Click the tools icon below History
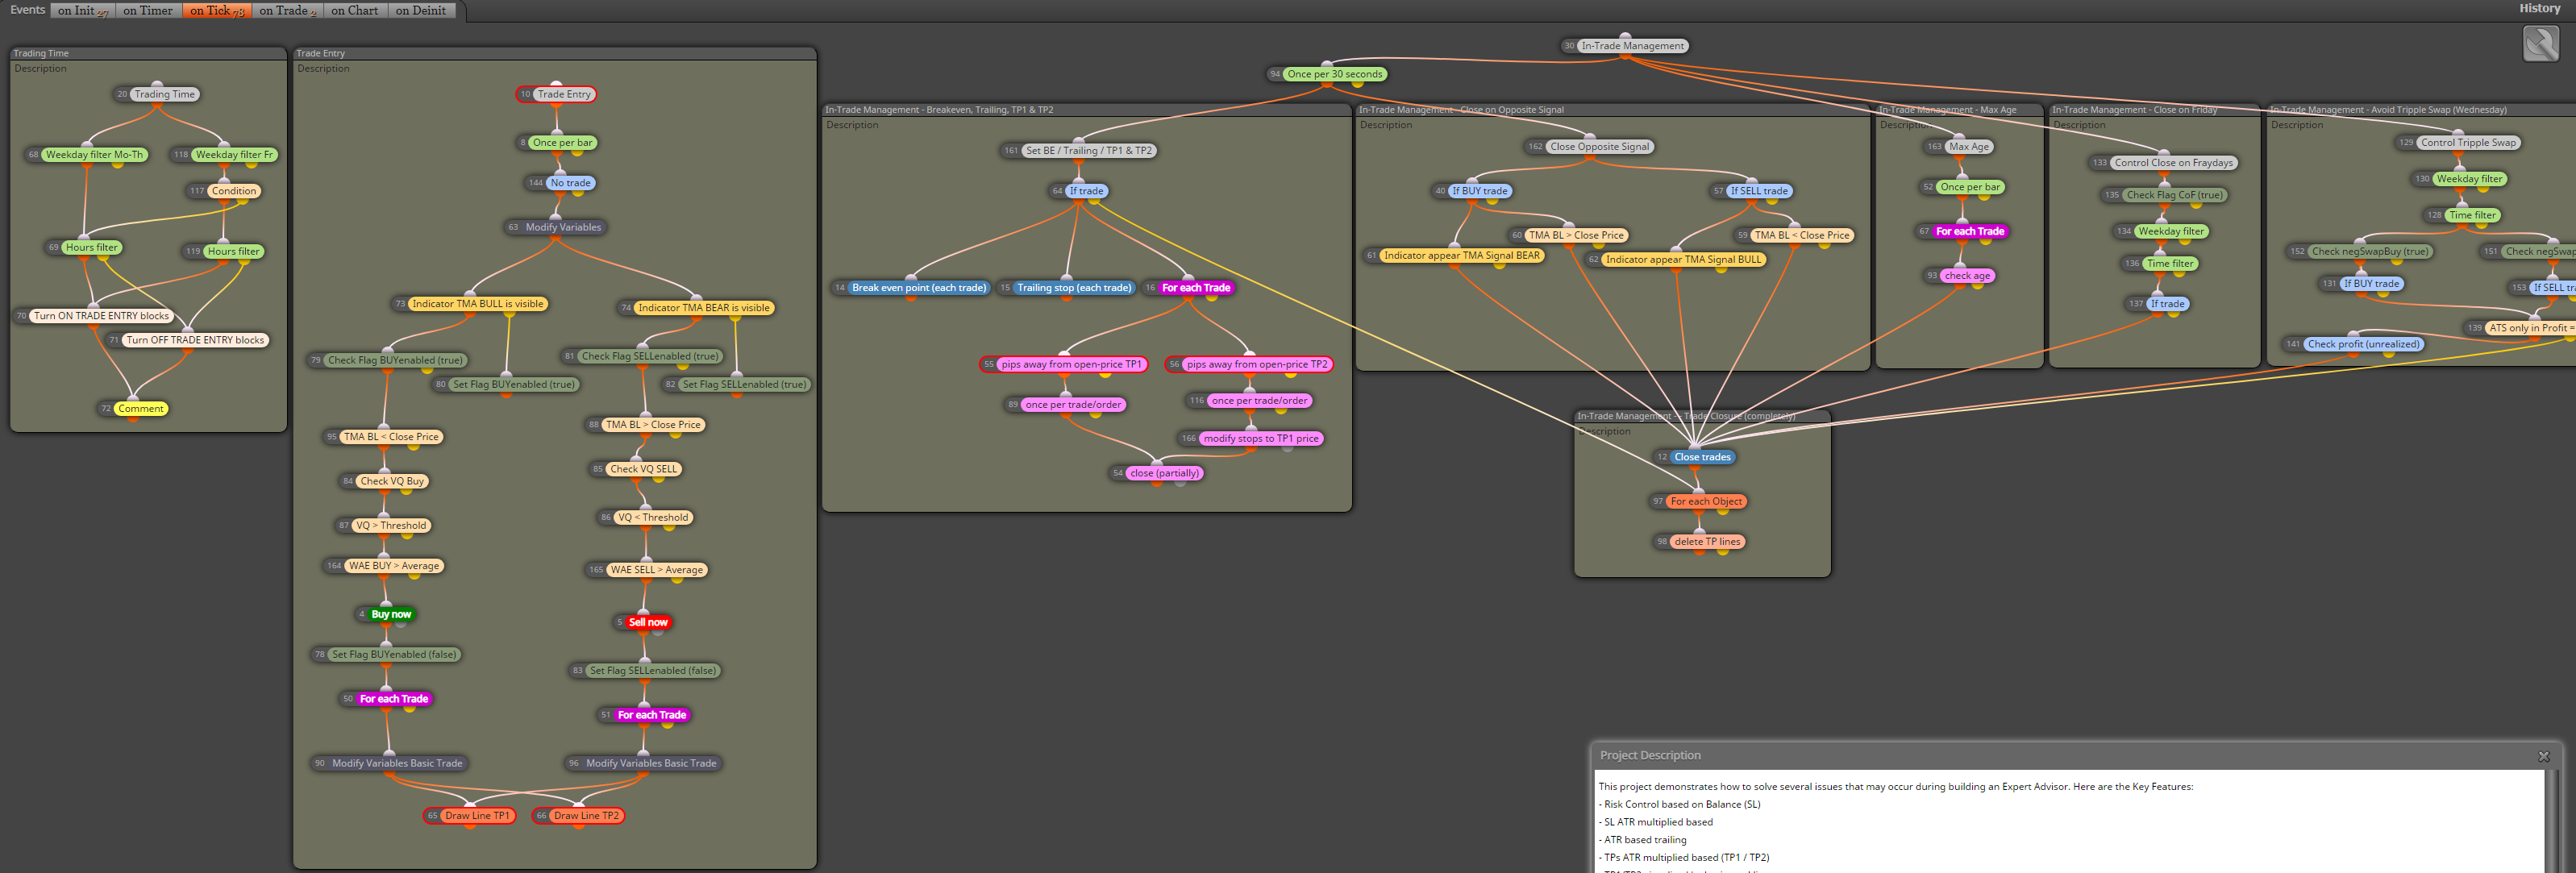Viewport: 2576px width, 873px height. (x=2541, y=44)
